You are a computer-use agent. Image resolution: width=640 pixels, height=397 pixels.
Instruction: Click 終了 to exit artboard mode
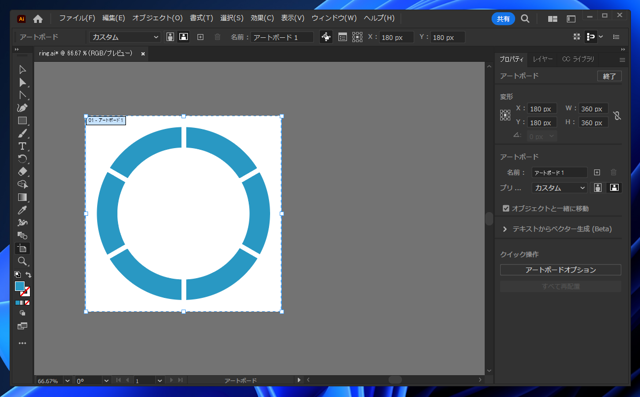609,76
